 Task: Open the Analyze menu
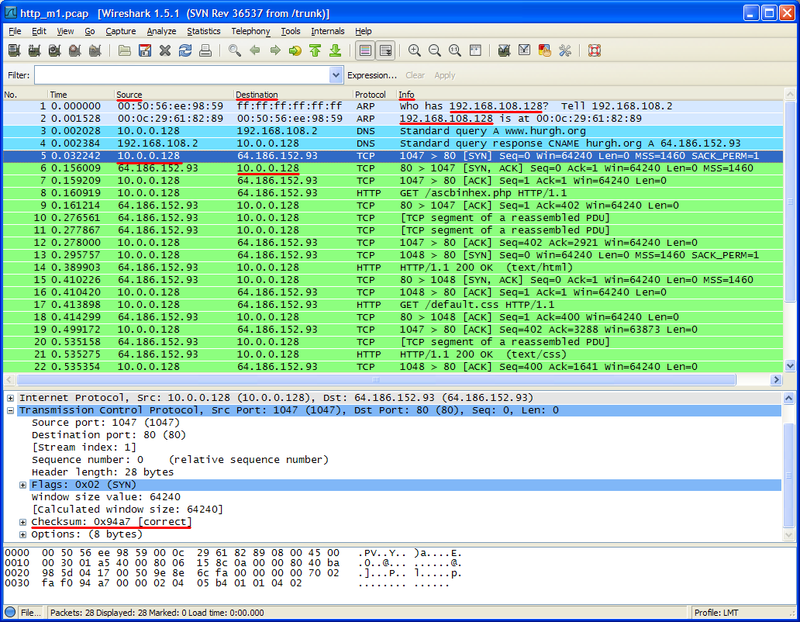[161, 31]
